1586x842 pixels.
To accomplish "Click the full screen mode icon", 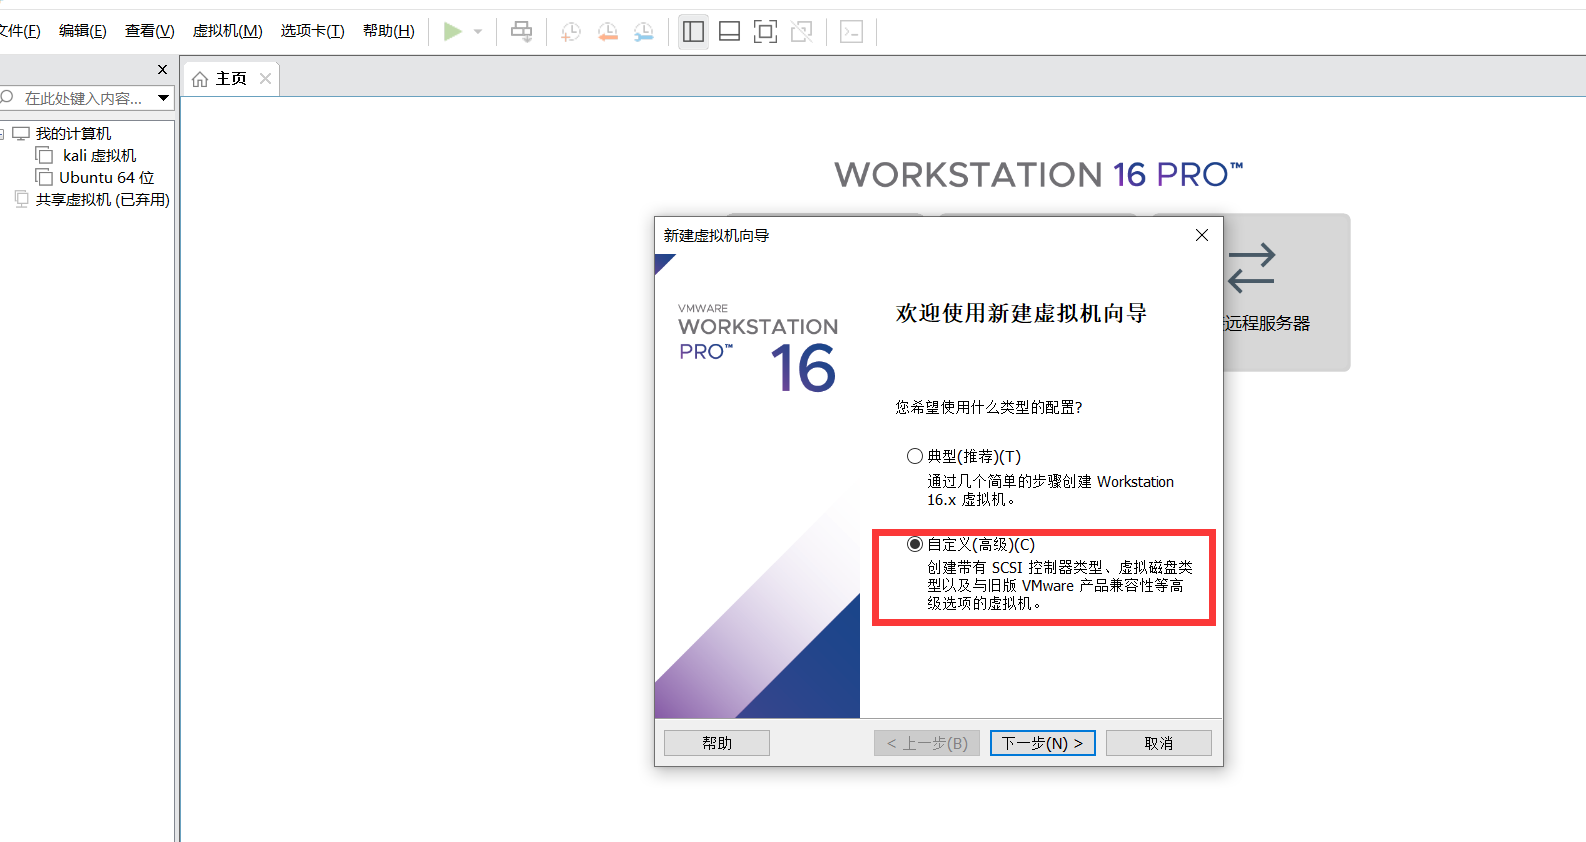I will click(766, 31).
